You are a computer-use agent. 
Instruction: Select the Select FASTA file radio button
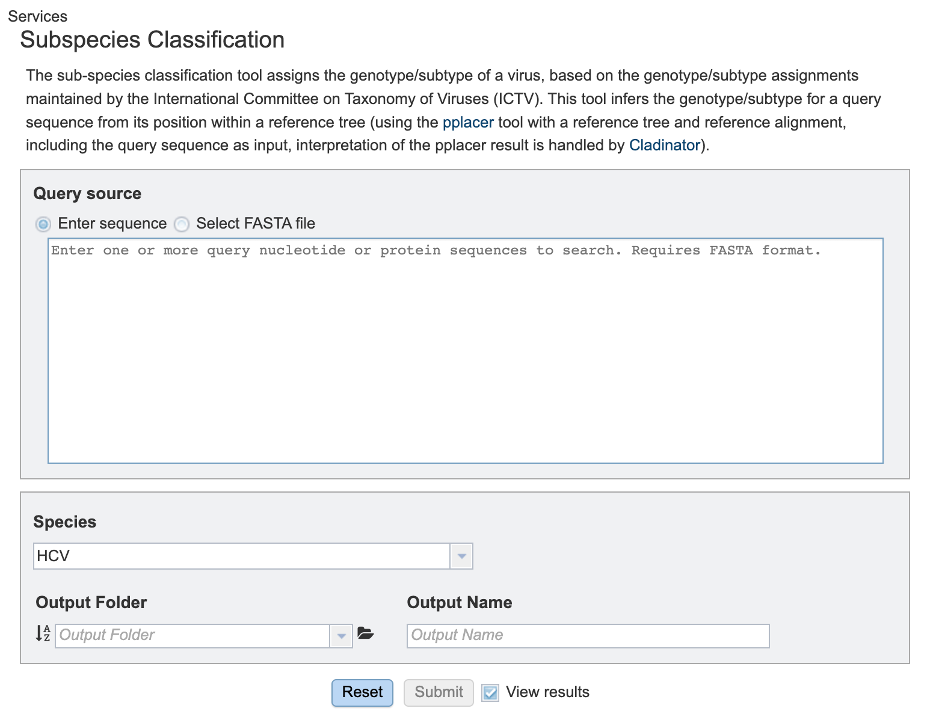(x=182, y=224)
